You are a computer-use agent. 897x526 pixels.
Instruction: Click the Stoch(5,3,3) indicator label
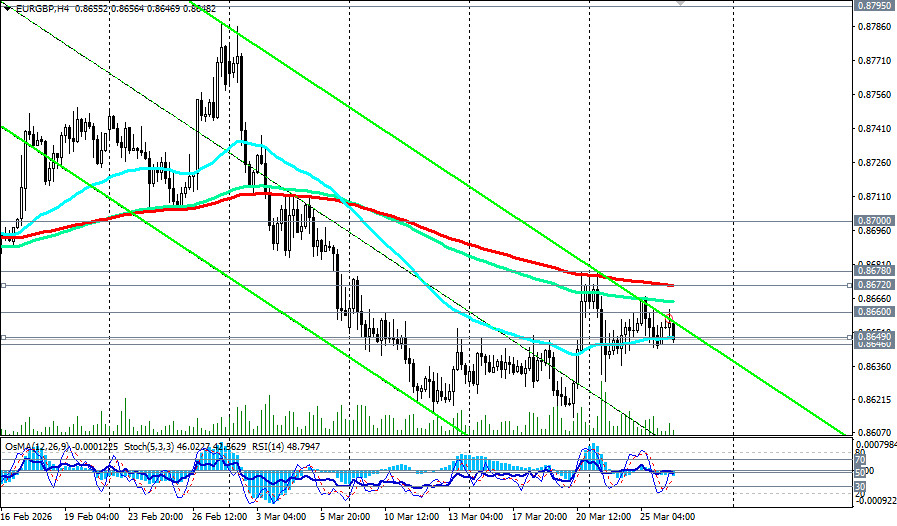[147, 446]
